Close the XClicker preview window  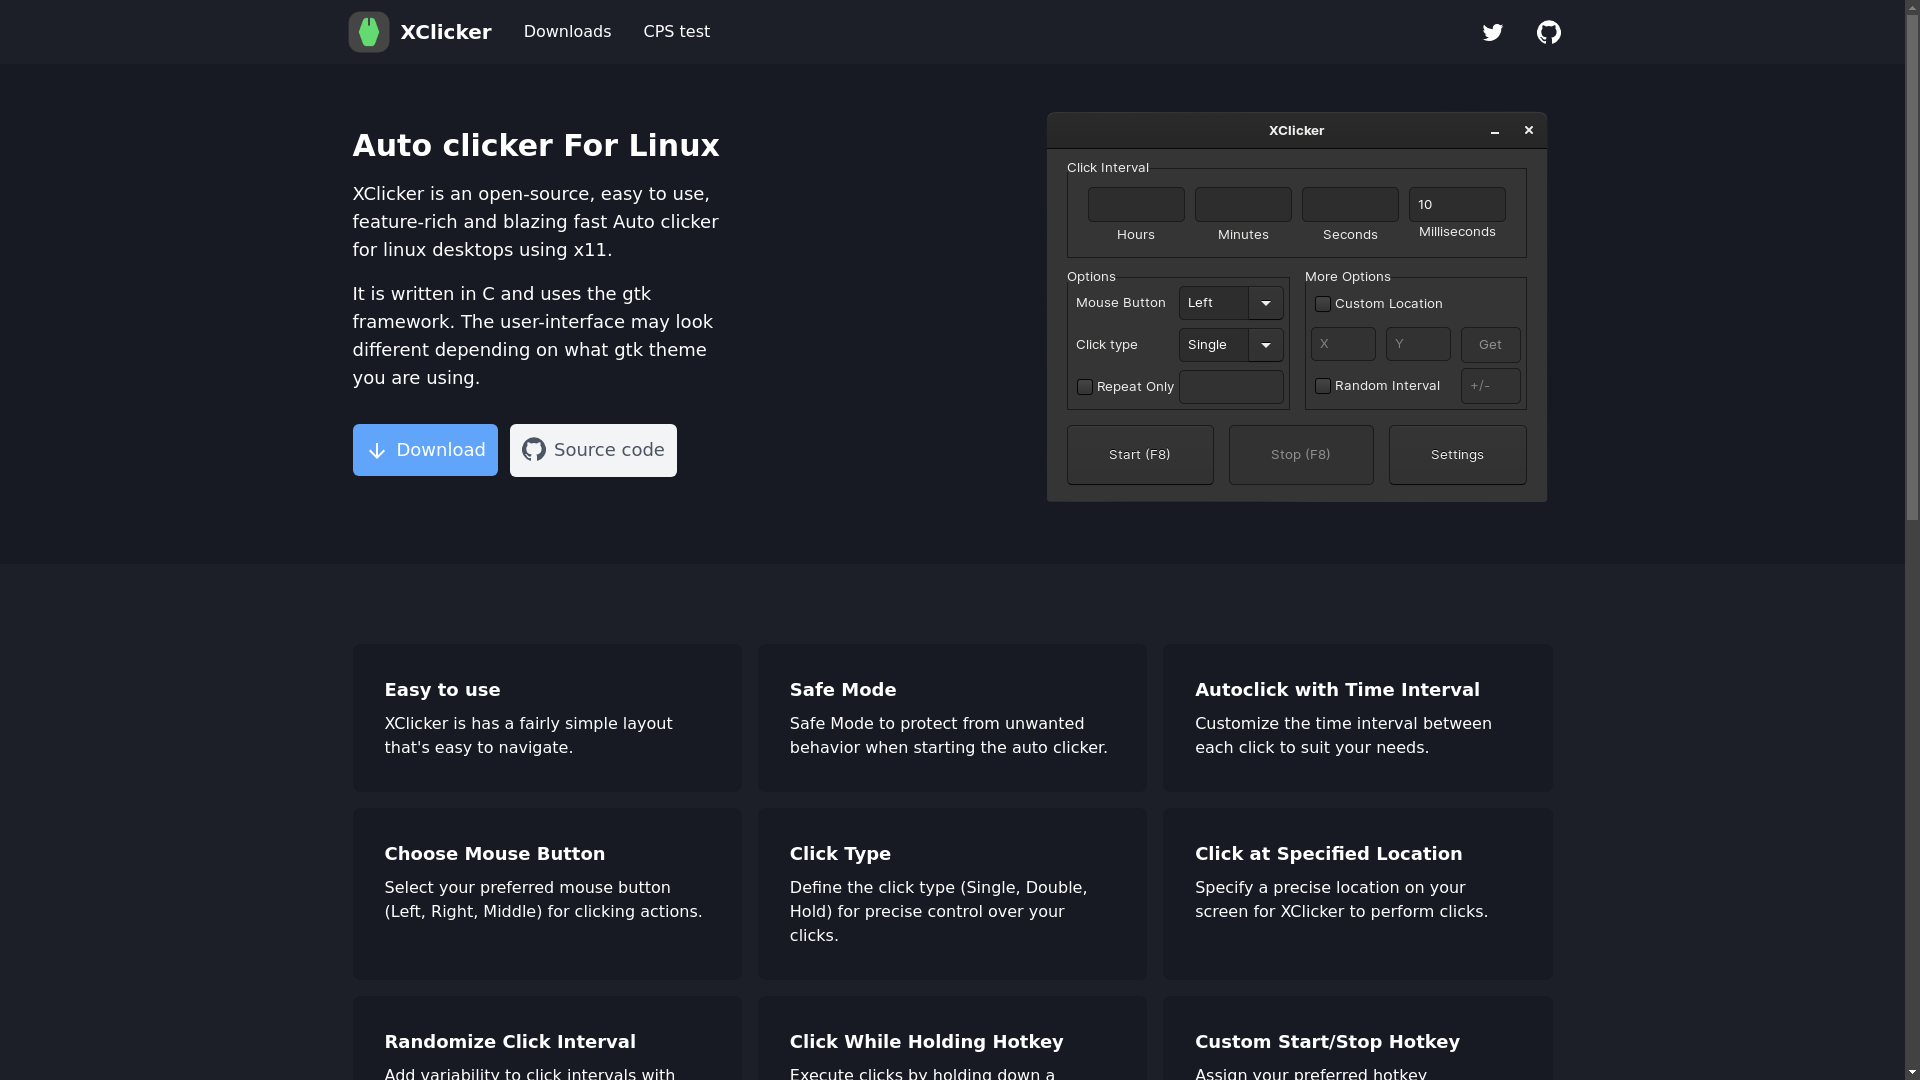[x=1528, y=130]
